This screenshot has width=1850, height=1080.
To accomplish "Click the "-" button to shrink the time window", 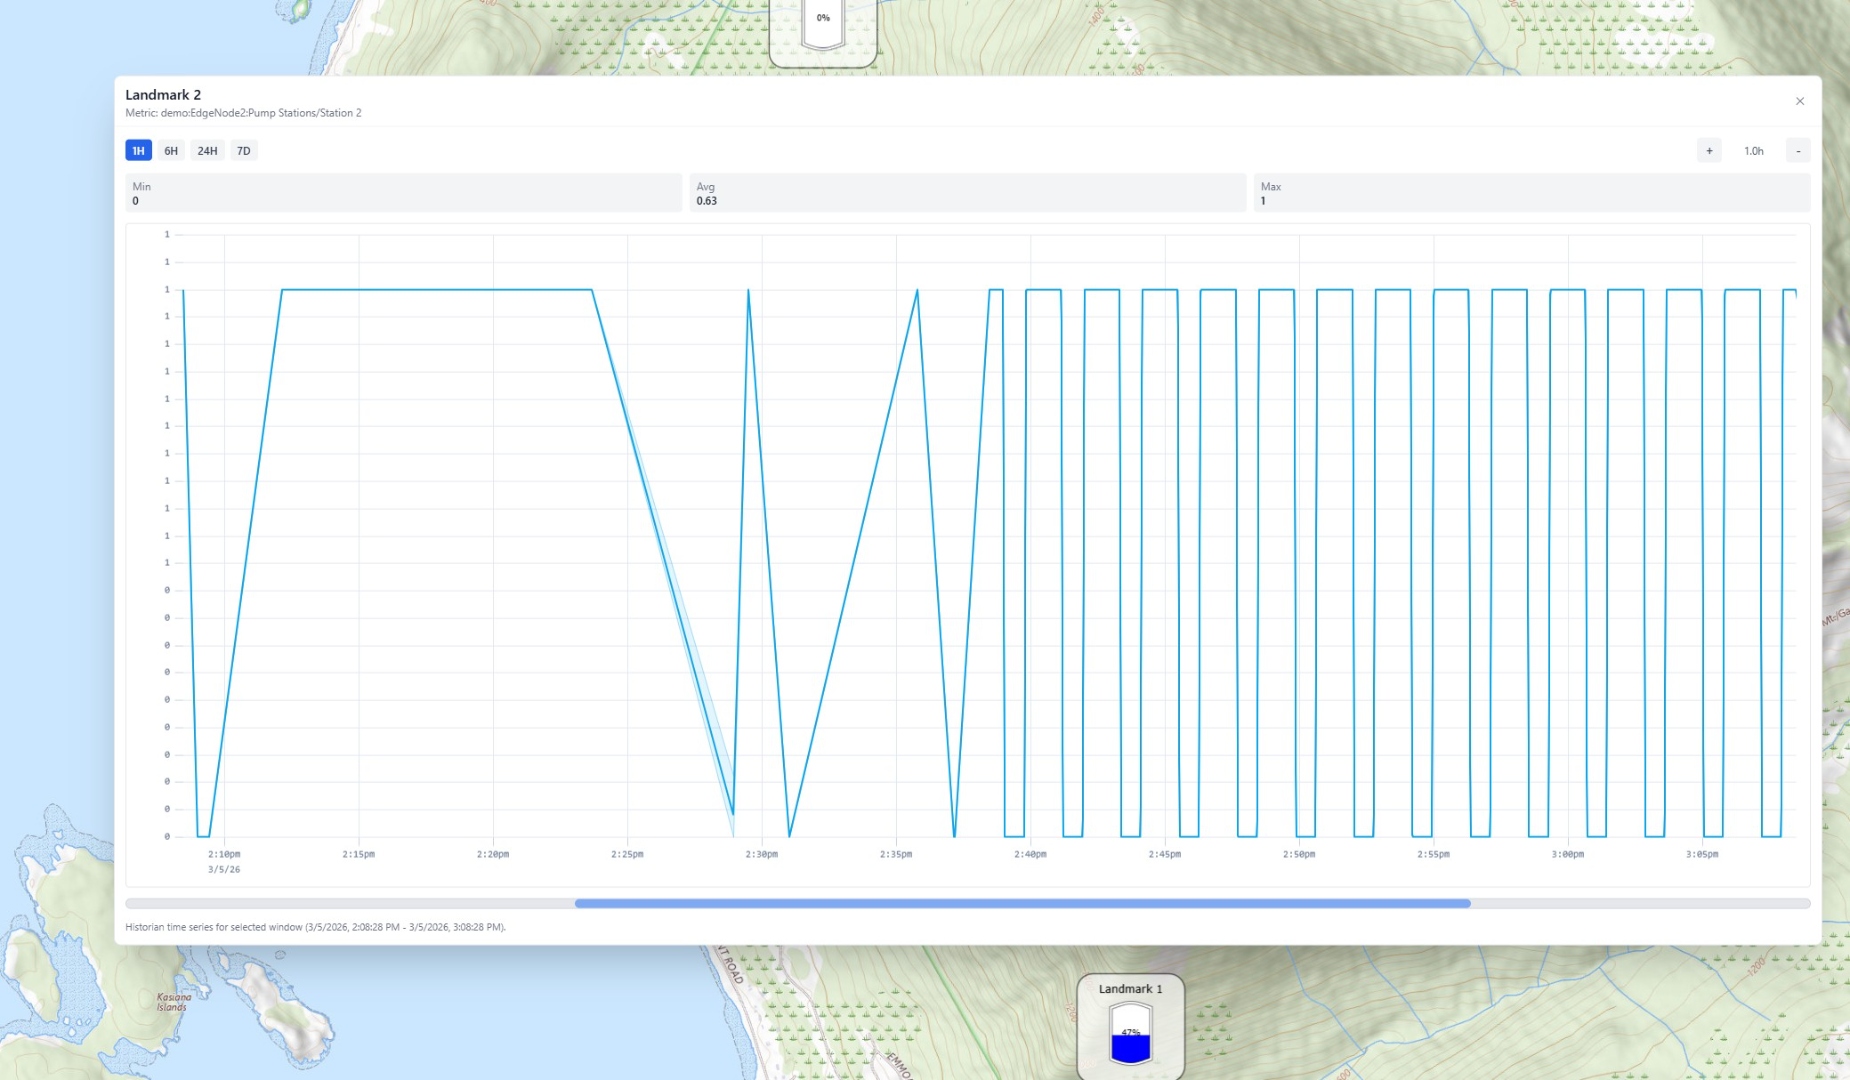I will coord(1798,150).
